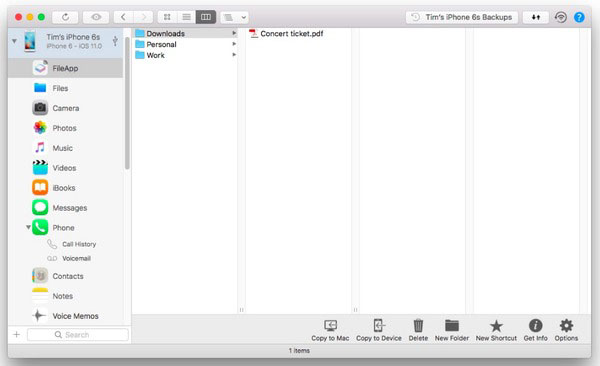The height and width of the screenshot is (366, 600).
Task: Open Photos in the sidebar
Action: pyautogui.click(x=65, y=128)
